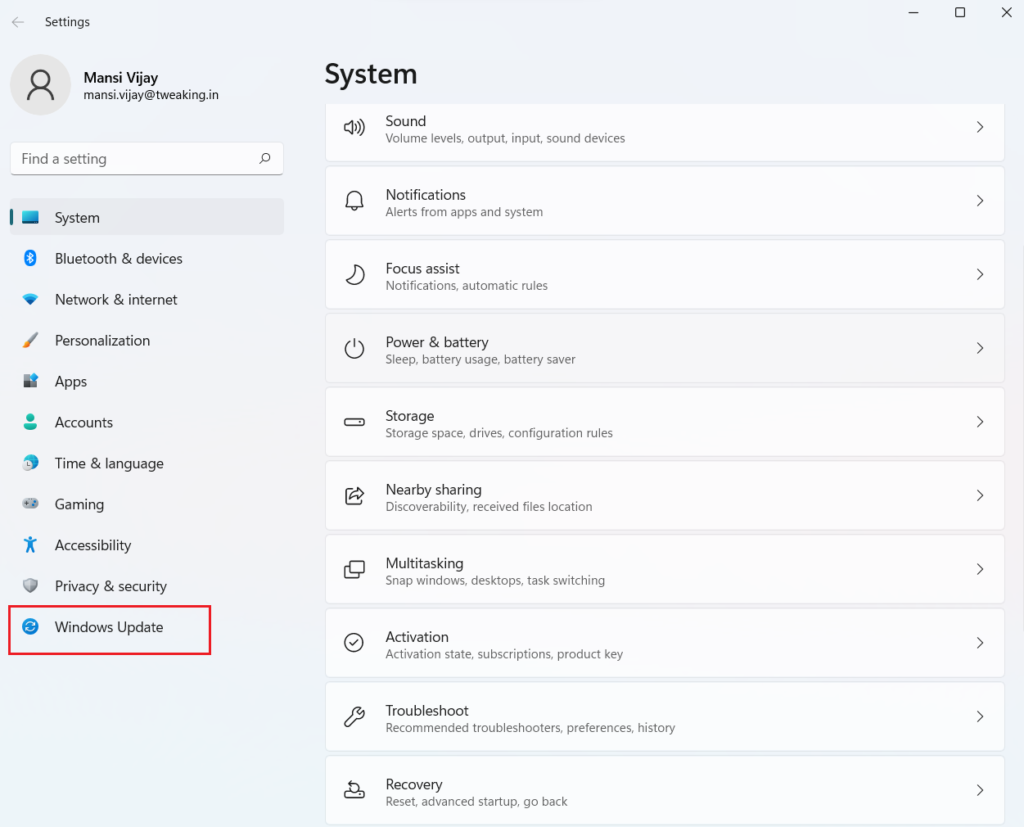Click the Bluetooth icon in sidebar

[30, 258]
